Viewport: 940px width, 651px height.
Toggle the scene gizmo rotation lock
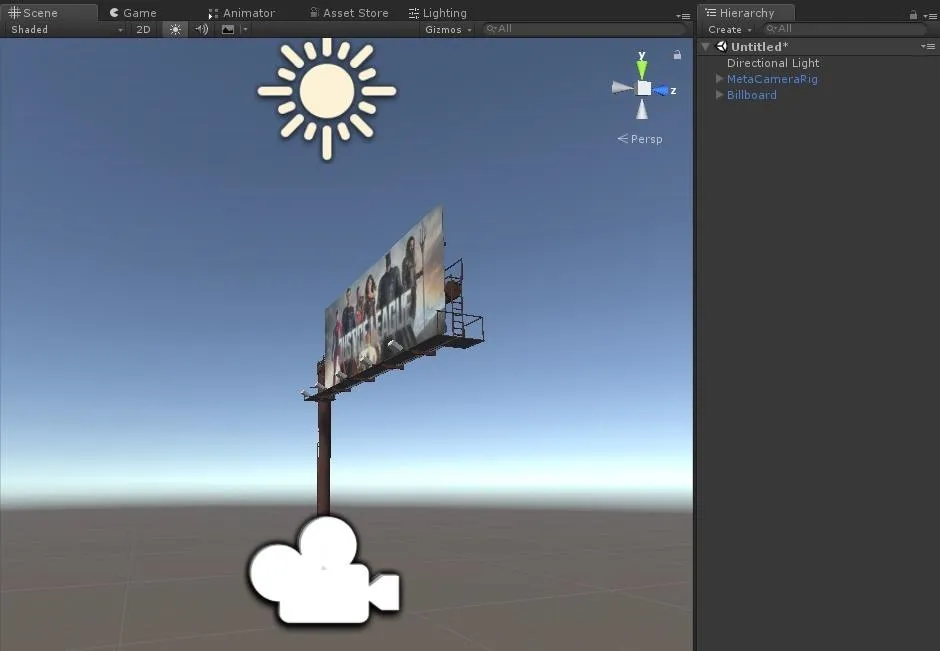pyautogui.click(x=677, y=55)
